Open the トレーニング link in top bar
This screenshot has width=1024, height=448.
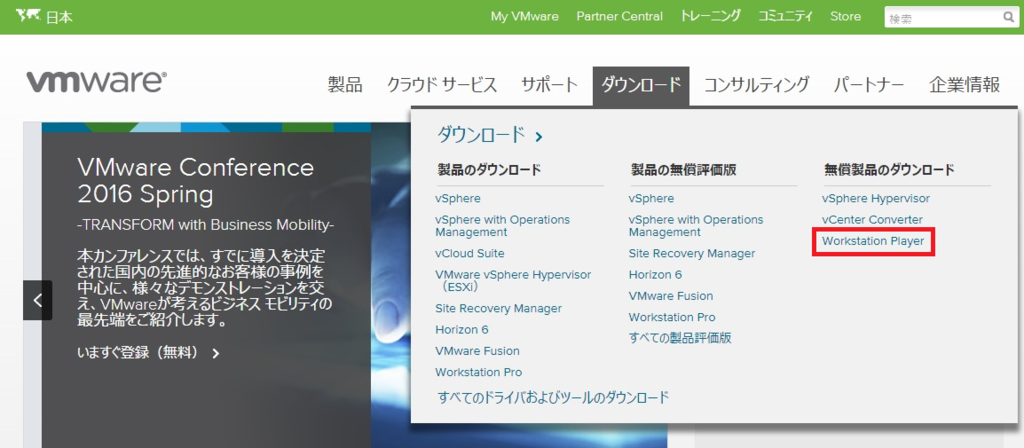(711, 16)
